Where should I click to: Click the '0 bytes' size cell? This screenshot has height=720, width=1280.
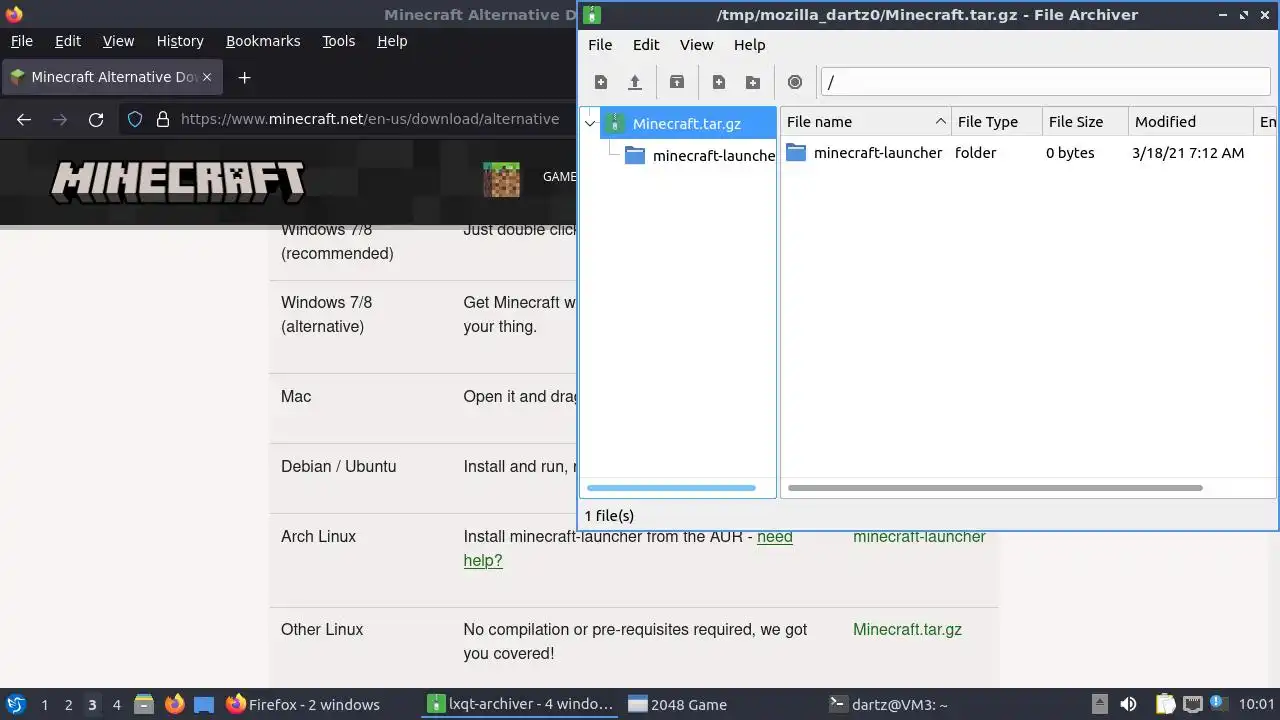click(1070, 153)
